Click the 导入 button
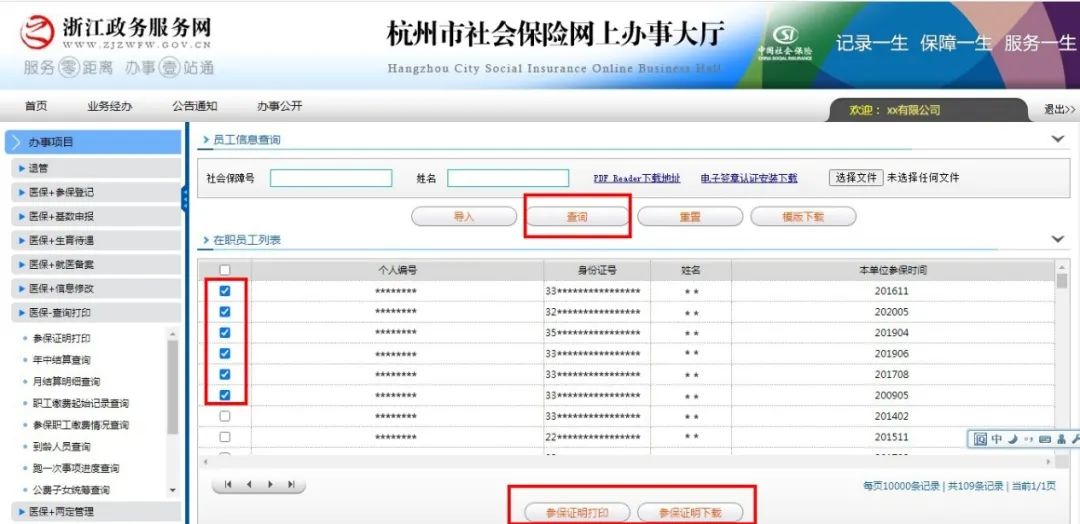 [x=464, y=216]
